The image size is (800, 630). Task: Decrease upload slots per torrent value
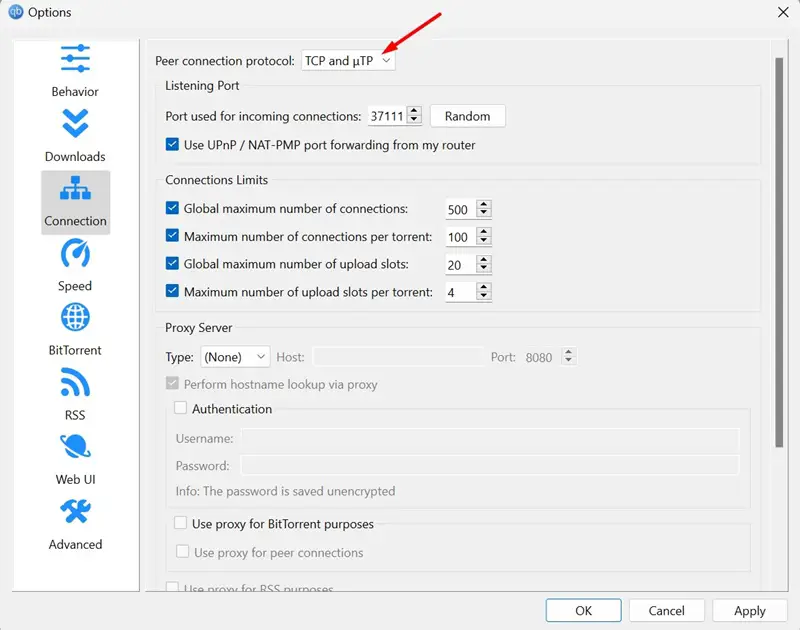[484, 296]
